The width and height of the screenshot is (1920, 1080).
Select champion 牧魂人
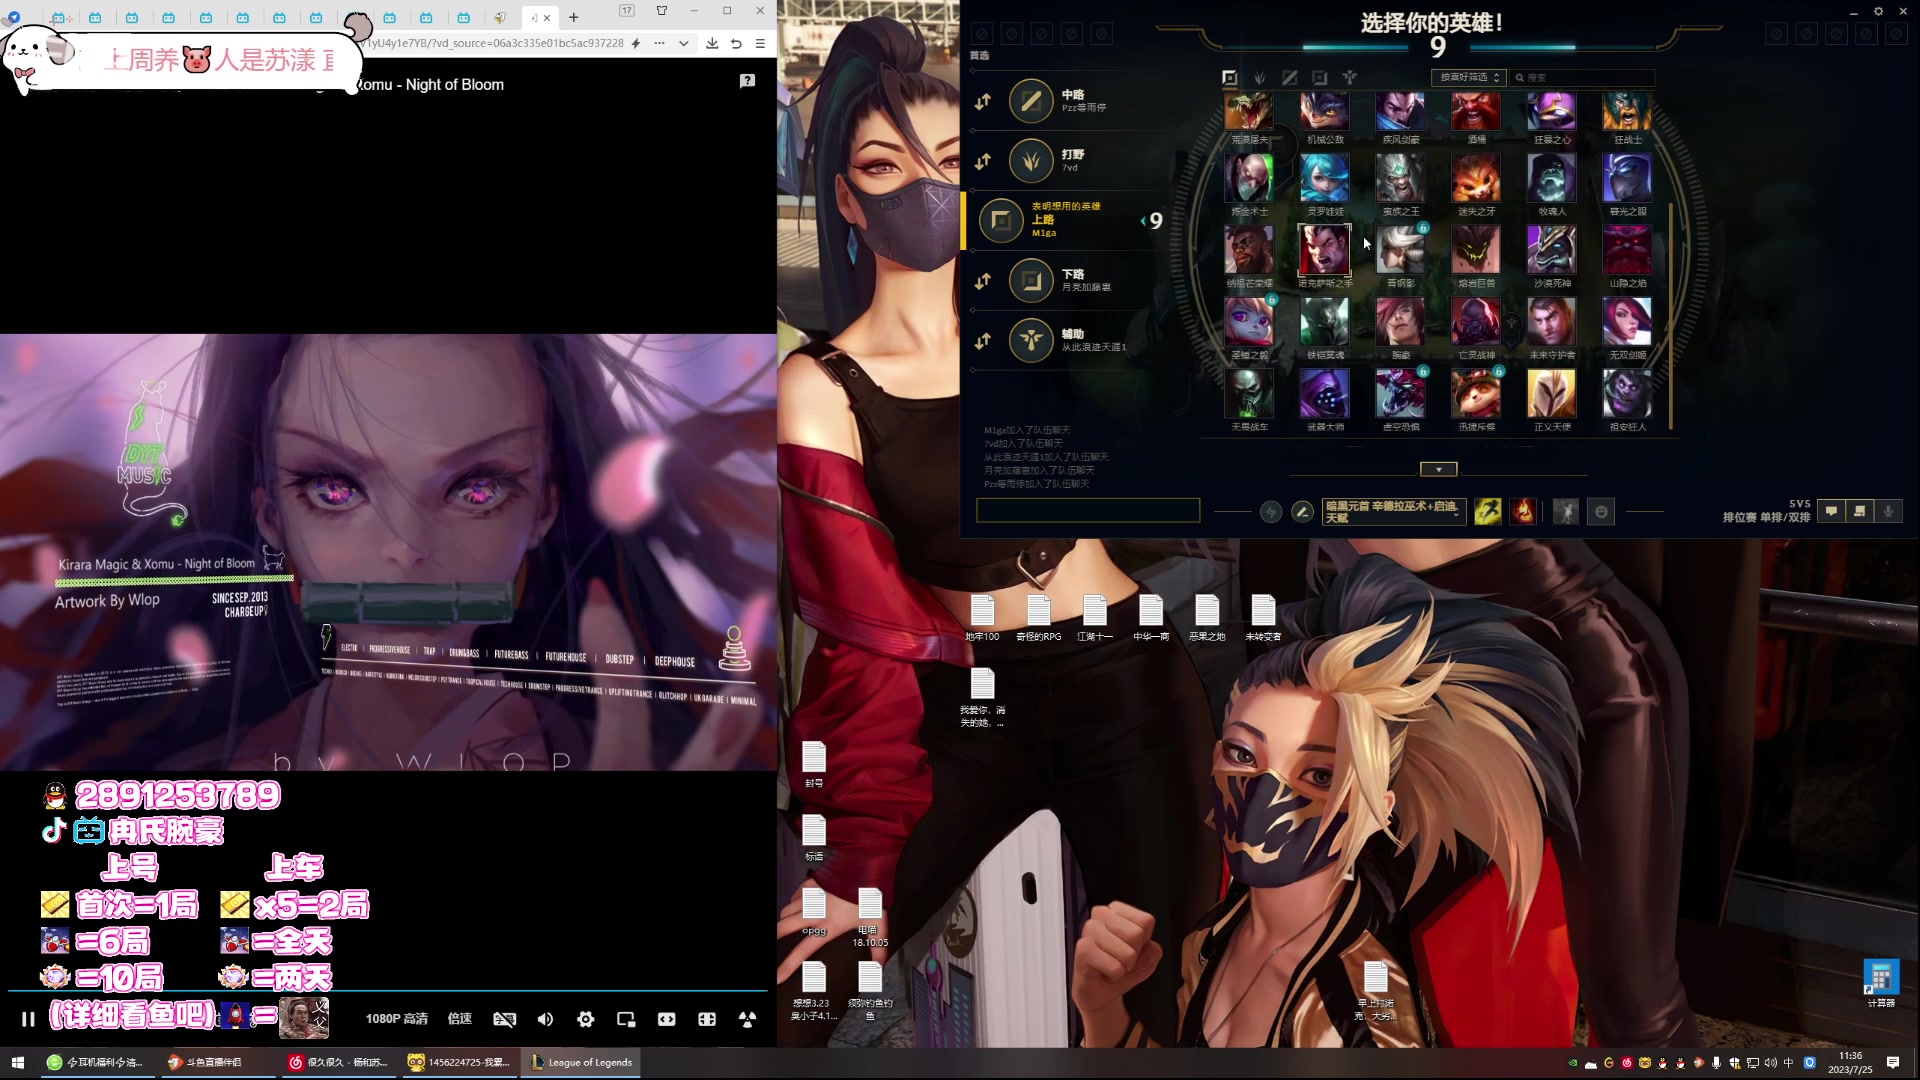(x=1552, y=178)
